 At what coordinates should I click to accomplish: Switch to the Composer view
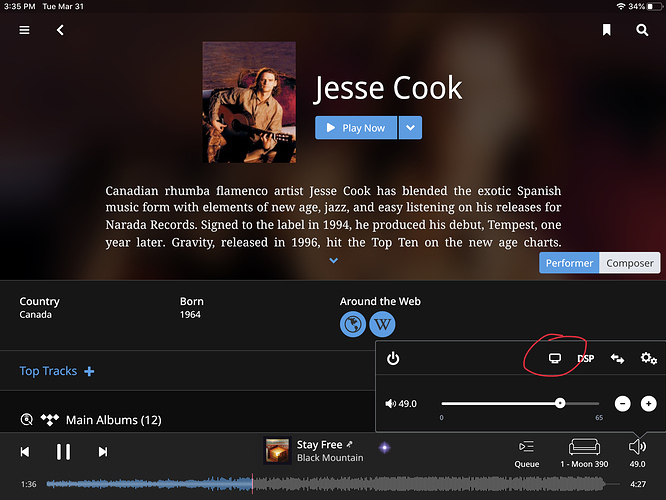629,263
